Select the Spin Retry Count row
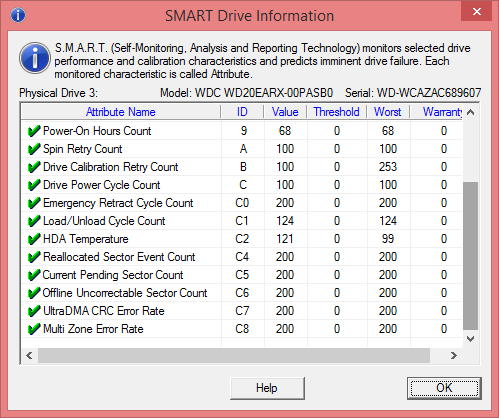Viewport: 499px width, 418px height. click(242, 149)
